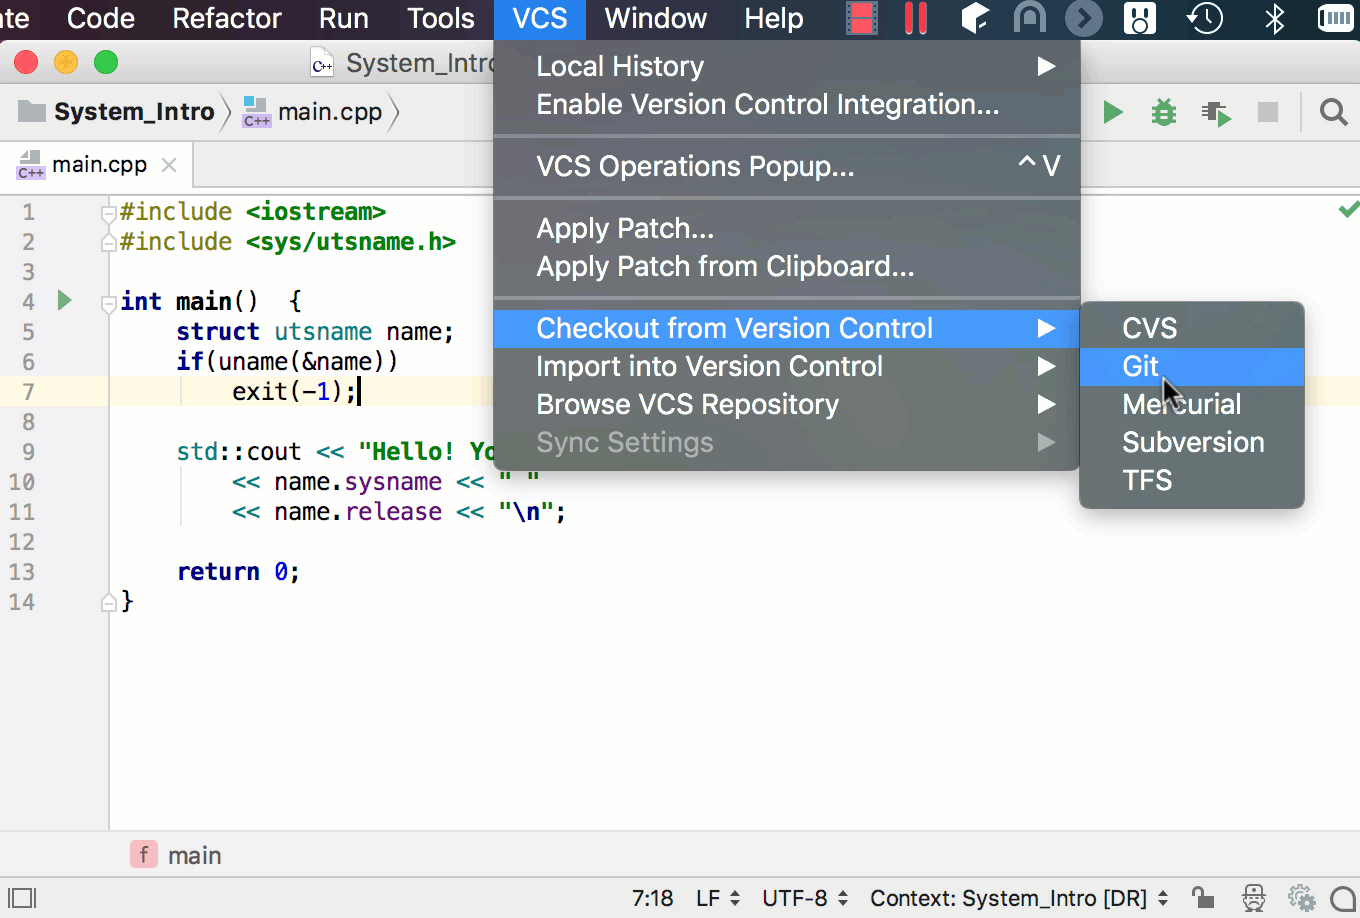The height and width of the screenshot is (918, 1360).
Task: Click the file lock icon in status bar
Action: 1201,897
